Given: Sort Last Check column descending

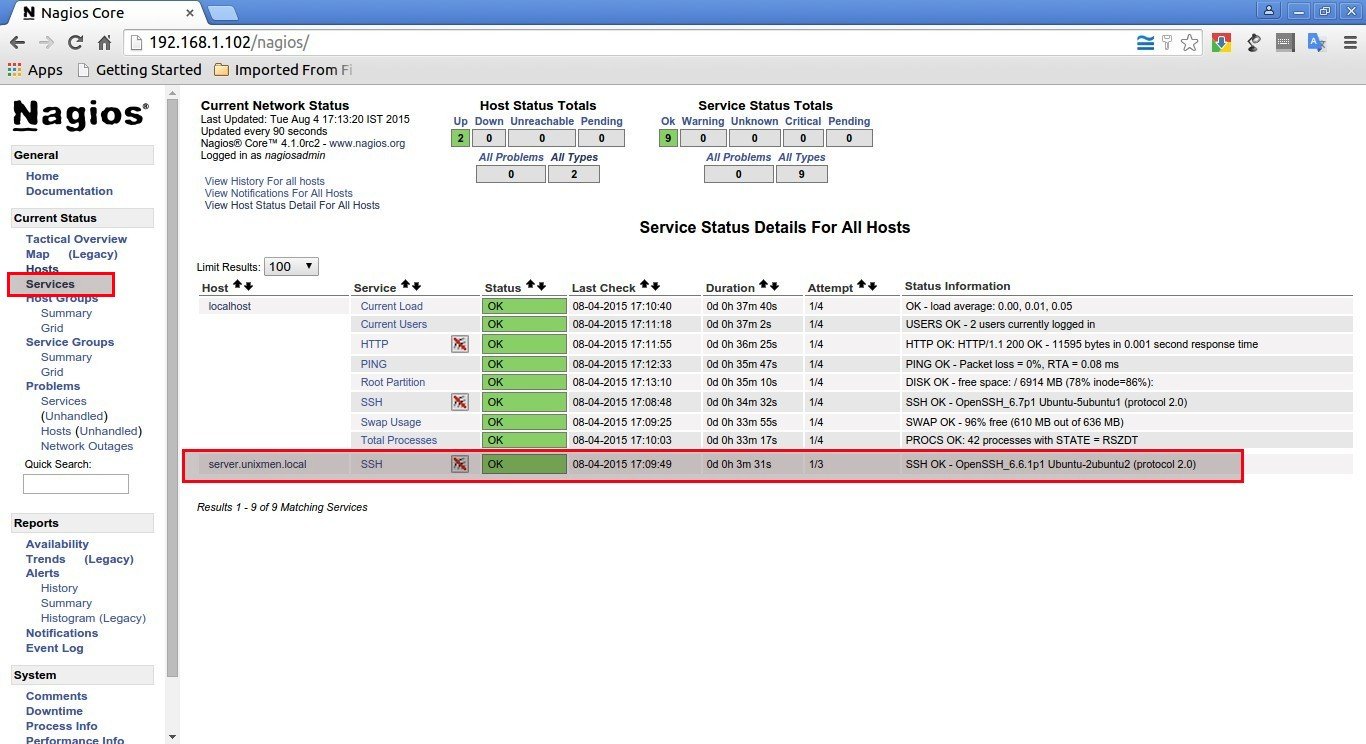Looking at the screenshot, I should (655, 286).
